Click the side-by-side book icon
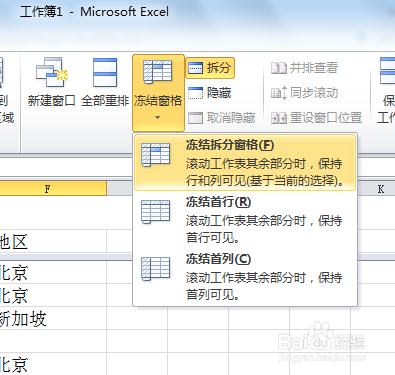 279,68
